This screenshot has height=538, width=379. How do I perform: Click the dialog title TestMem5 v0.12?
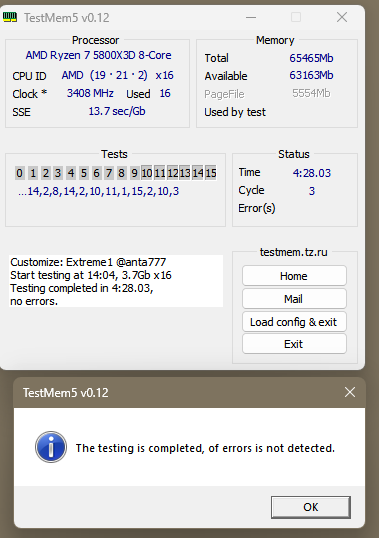[x=66, y=393]
